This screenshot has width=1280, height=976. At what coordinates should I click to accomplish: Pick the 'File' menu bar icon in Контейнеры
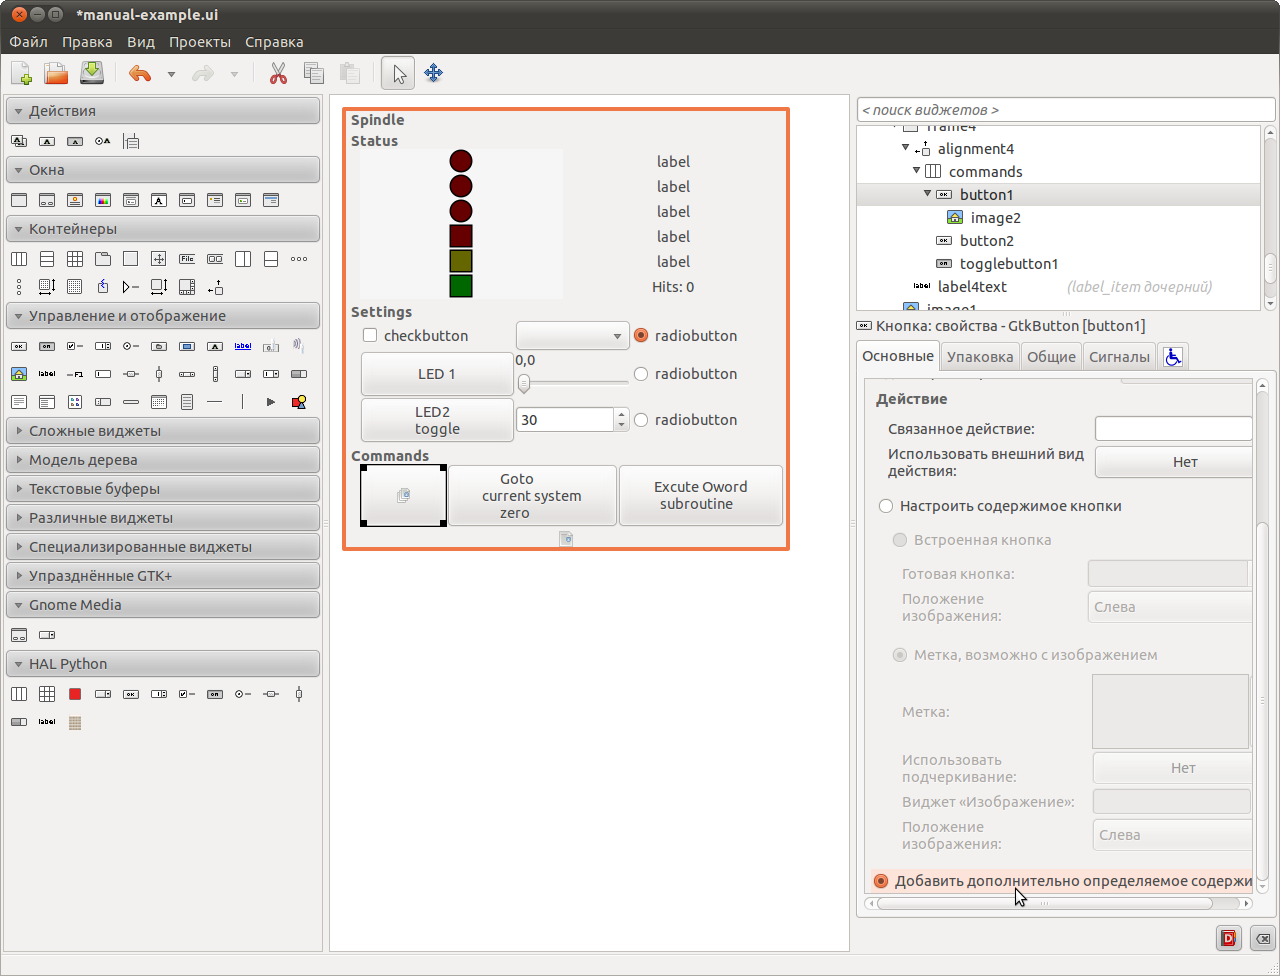coord(186,259)
